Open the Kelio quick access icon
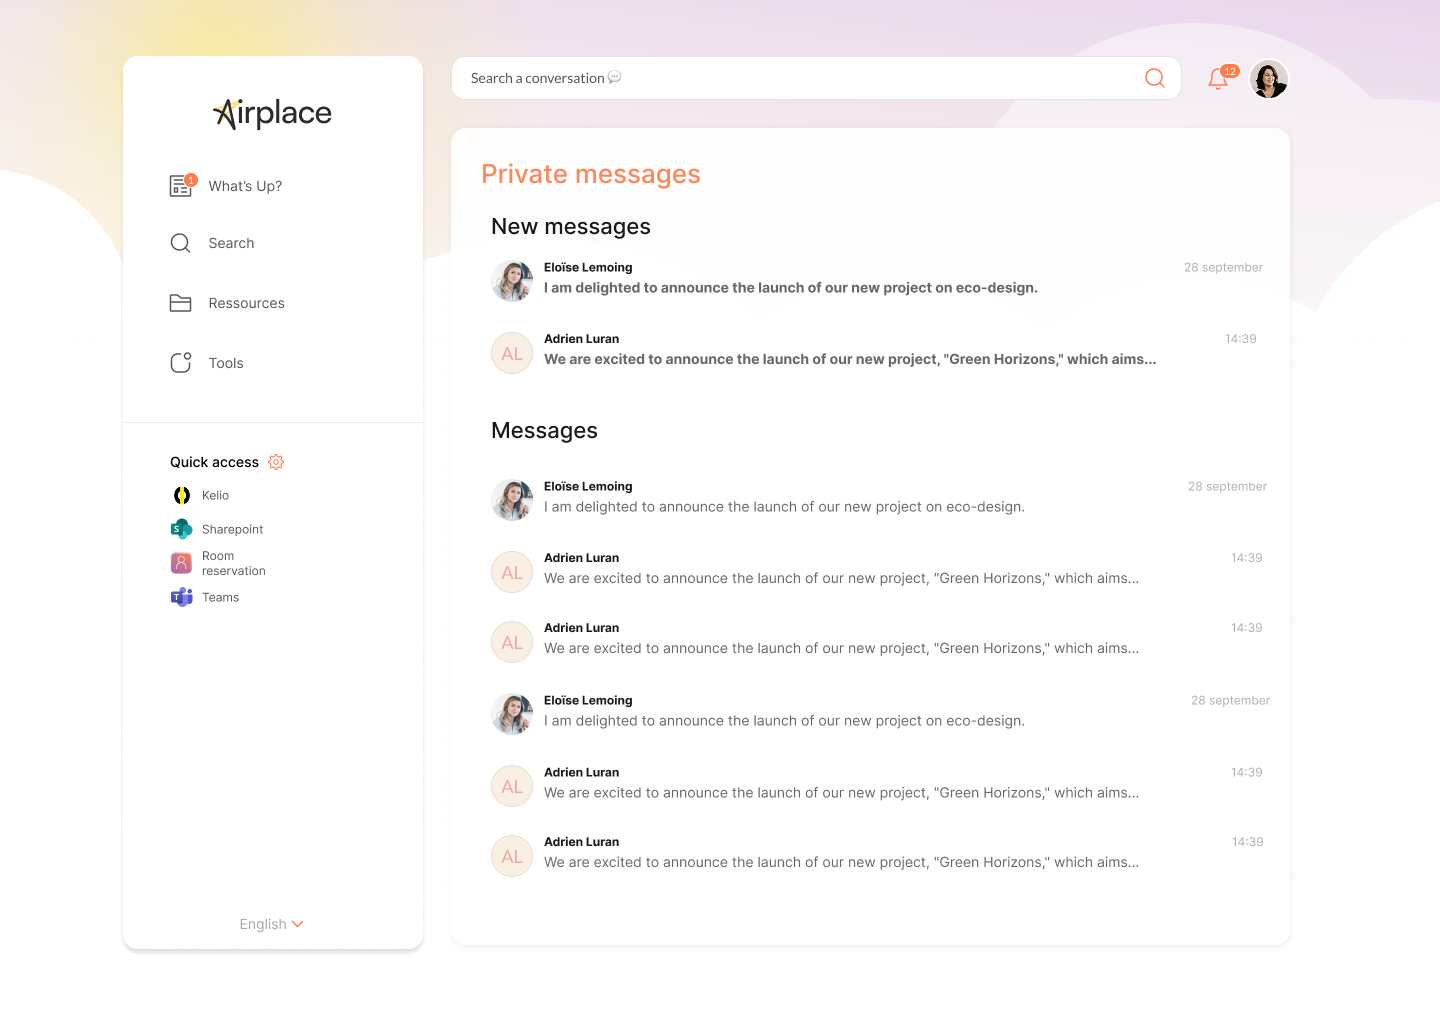1440x1024 pixels. tap(182, 495)
